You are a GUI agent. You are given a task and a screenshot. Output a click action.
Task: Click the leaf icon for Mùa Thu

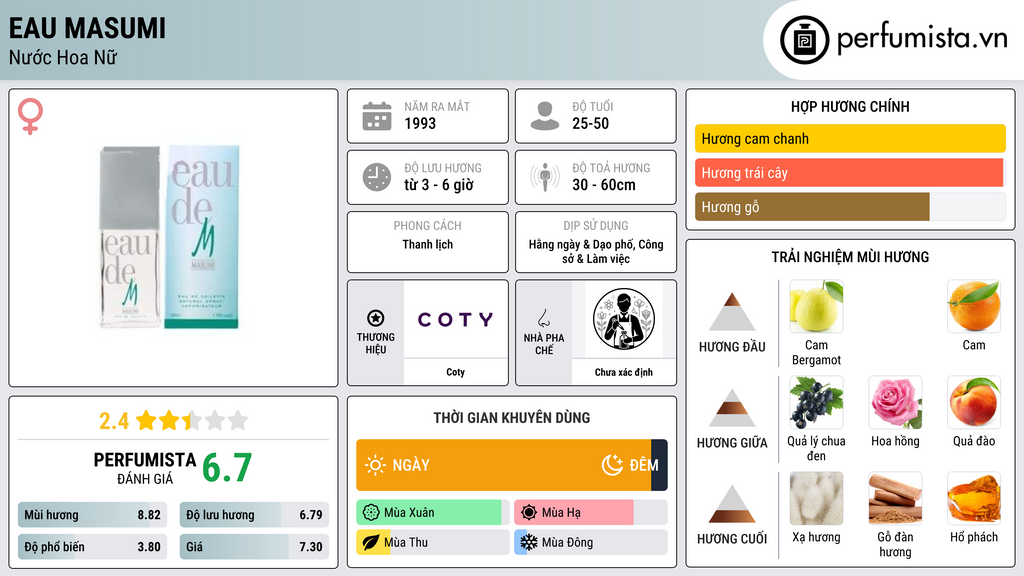click(x=371, y=542)
